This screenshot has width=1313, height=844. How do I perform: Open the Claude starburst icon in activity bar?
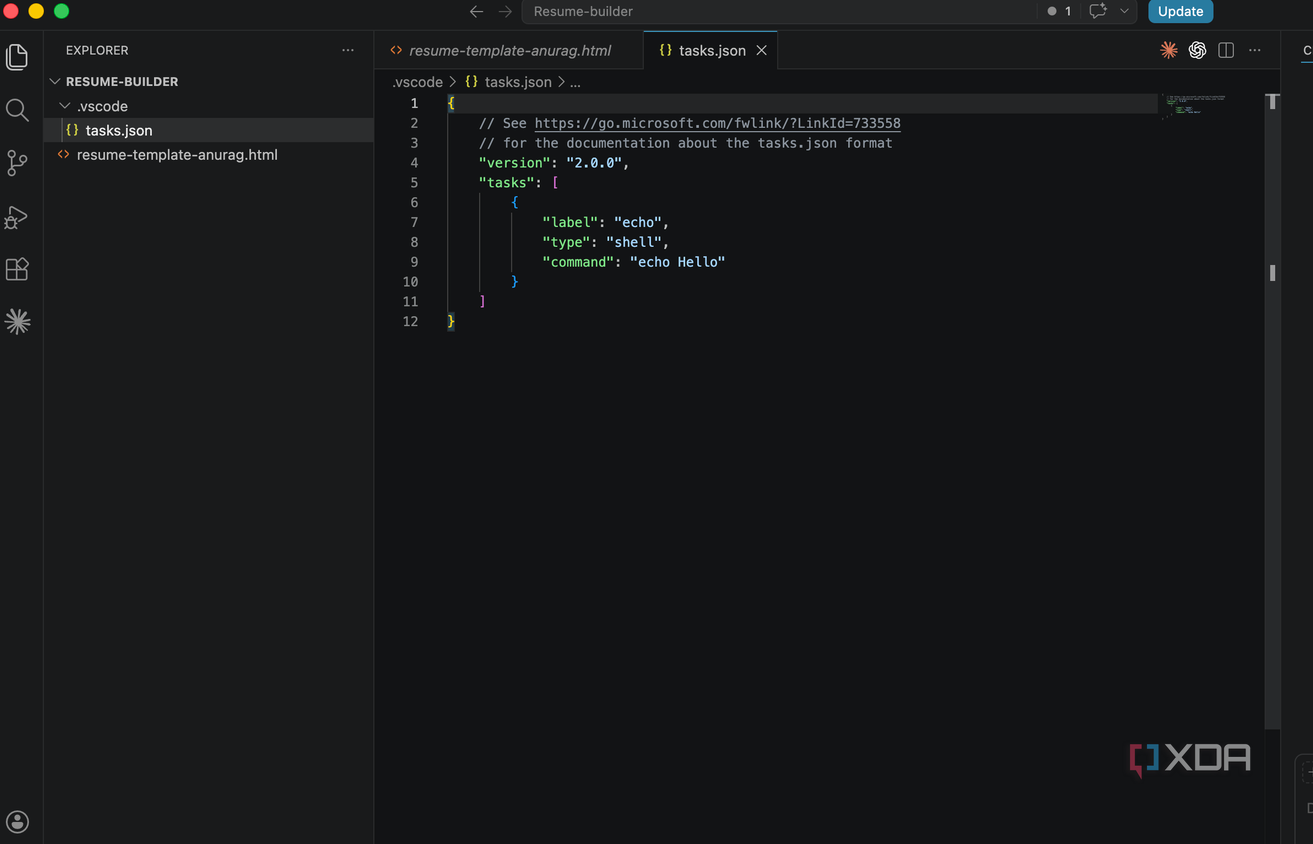click(x=17, y=321)
